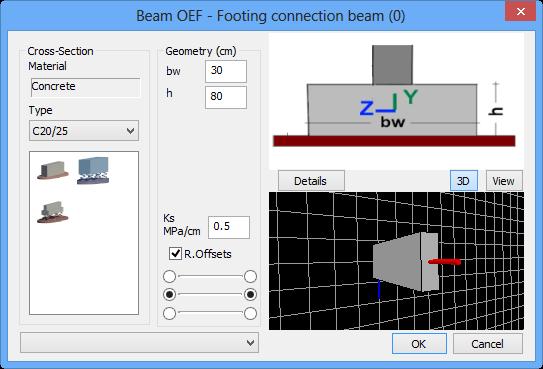
Task: Select the top-left offset radio button
Action: coord(169,276)
